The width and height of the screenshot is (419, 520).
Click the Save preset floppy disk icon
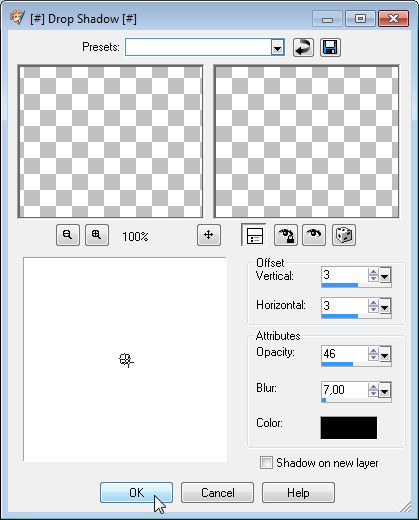(330, 47)
